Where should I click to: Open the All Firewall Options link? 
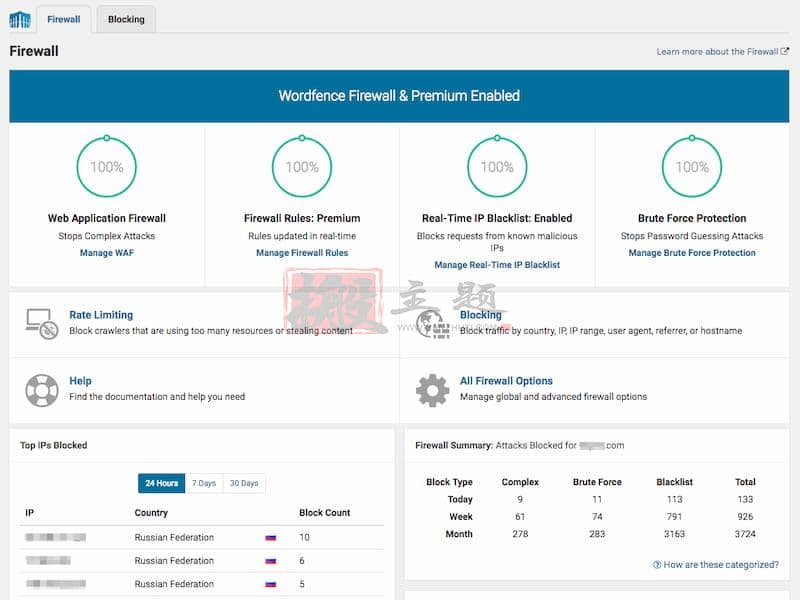[x=506, y=381]
